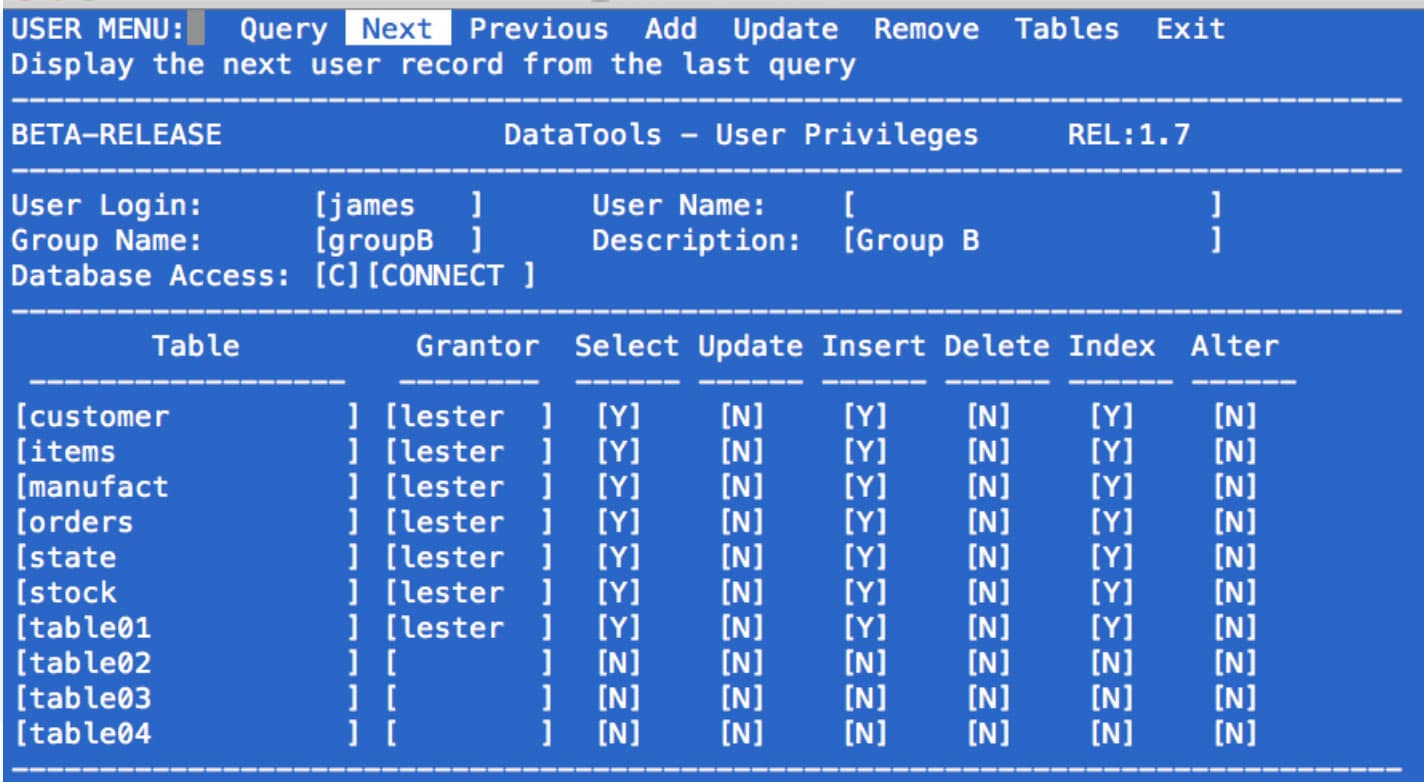Screen dimensions: 1424x782
Task: Choose Remove from the user menu
Action: pos(926,29)
